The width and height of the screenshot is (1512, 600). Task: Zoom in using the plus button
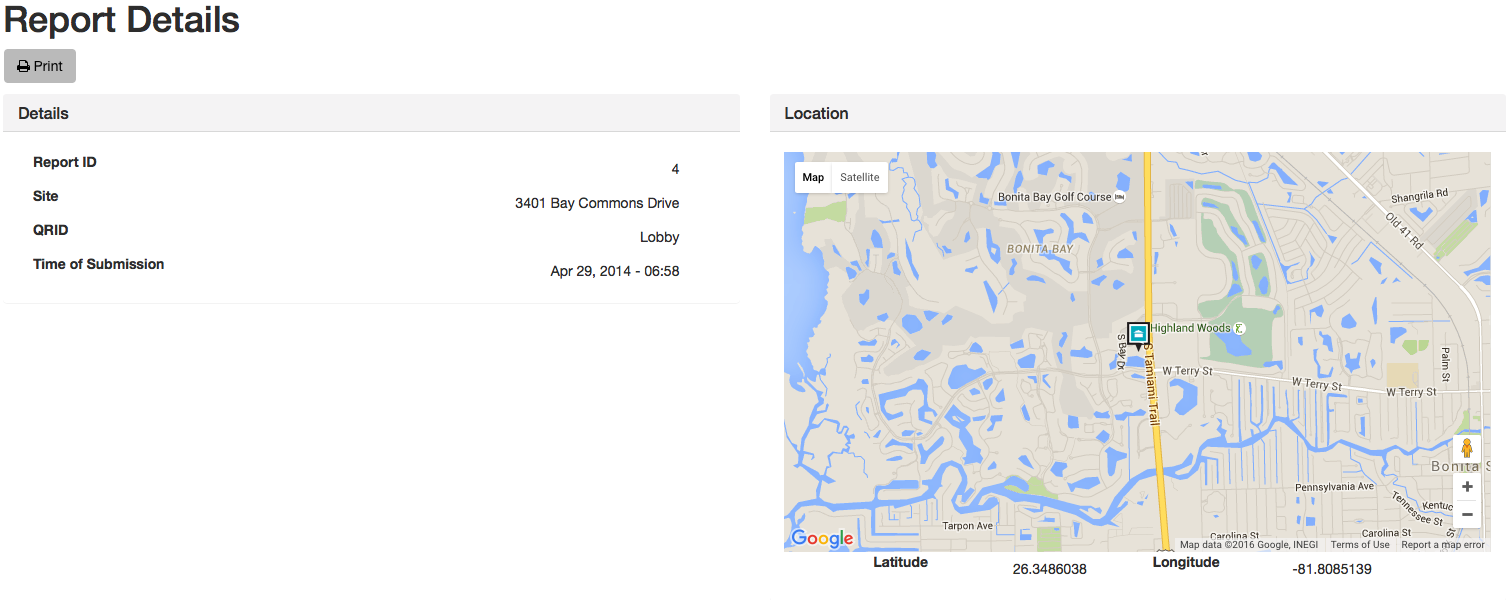[1467, 487]
